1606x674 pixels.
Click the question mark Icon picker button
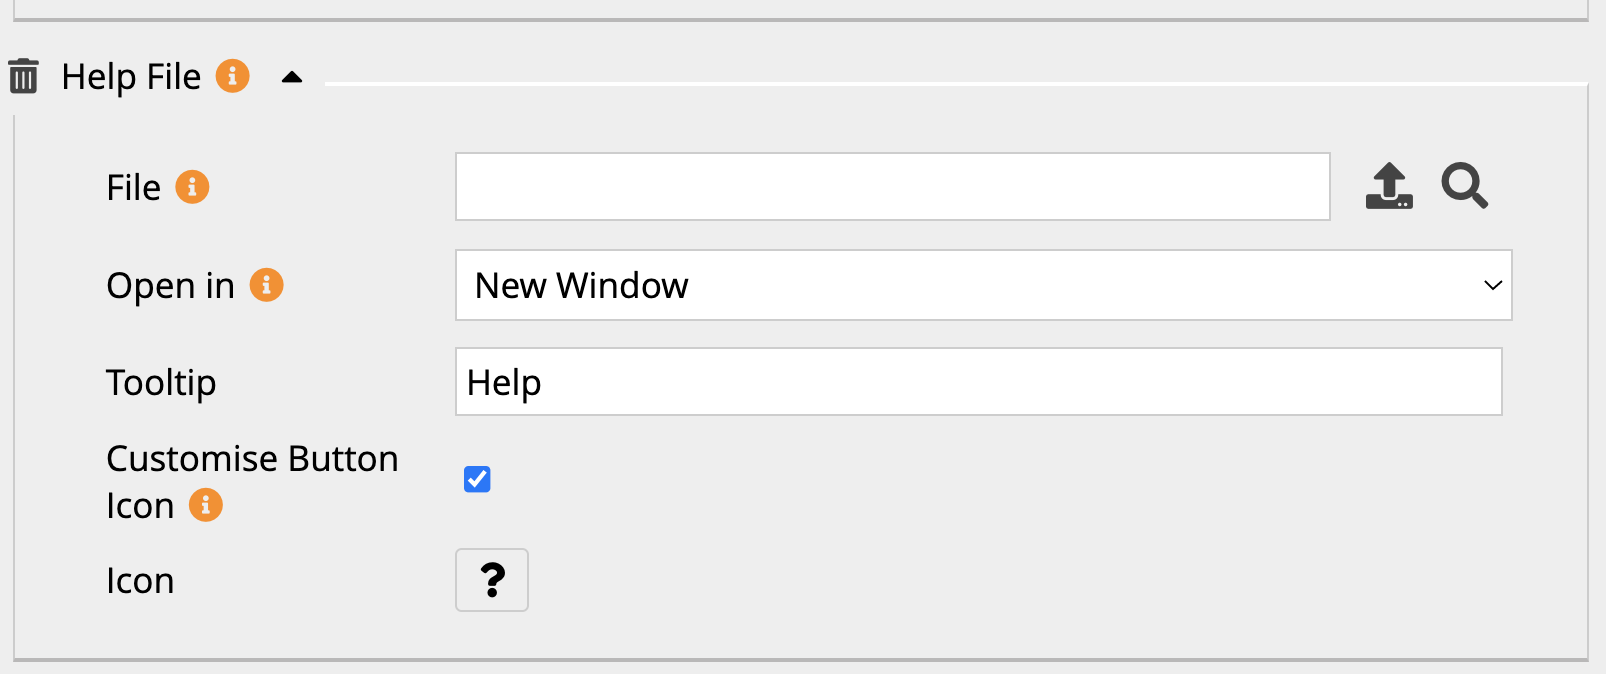coord(492,580)
